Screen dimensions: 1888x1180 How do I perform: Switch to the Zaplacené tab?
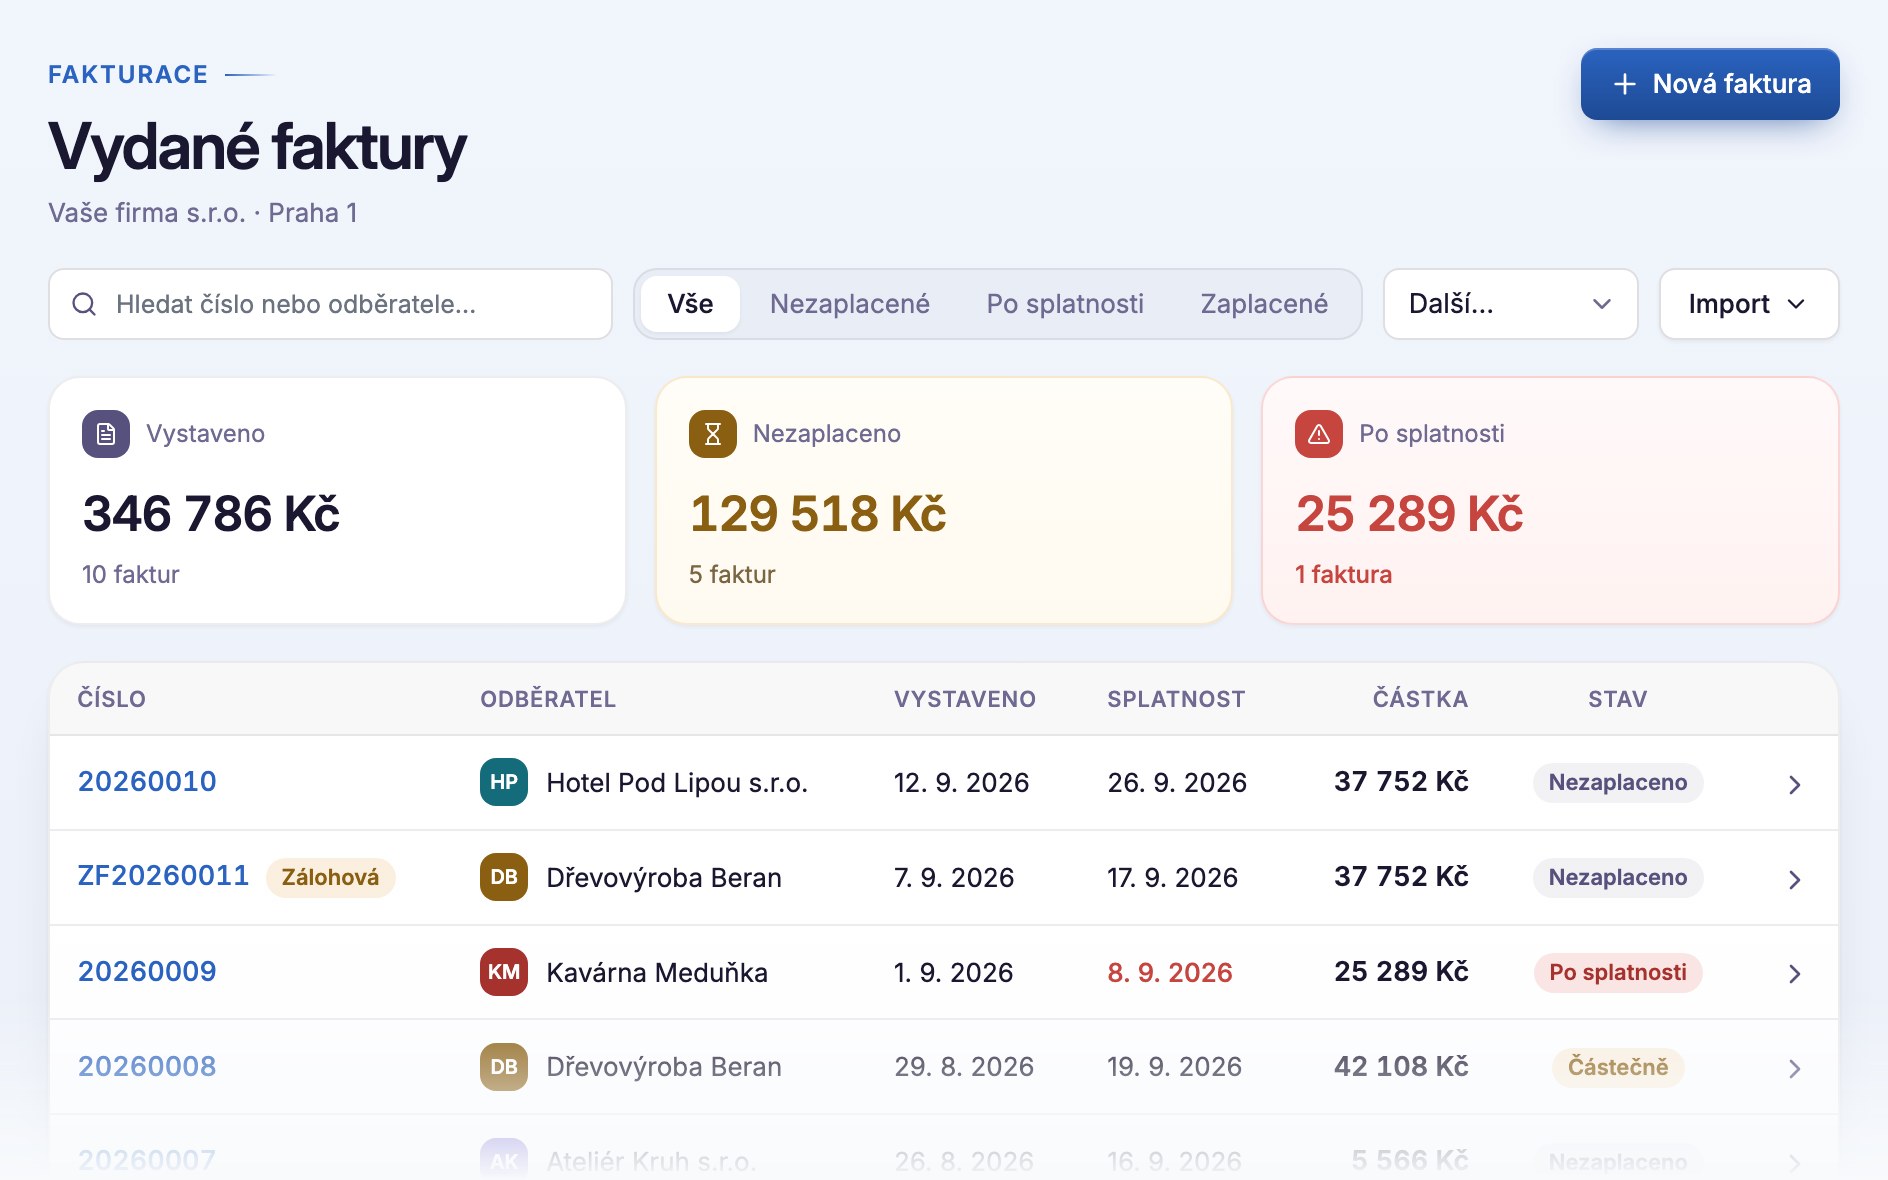(1264, 304)
